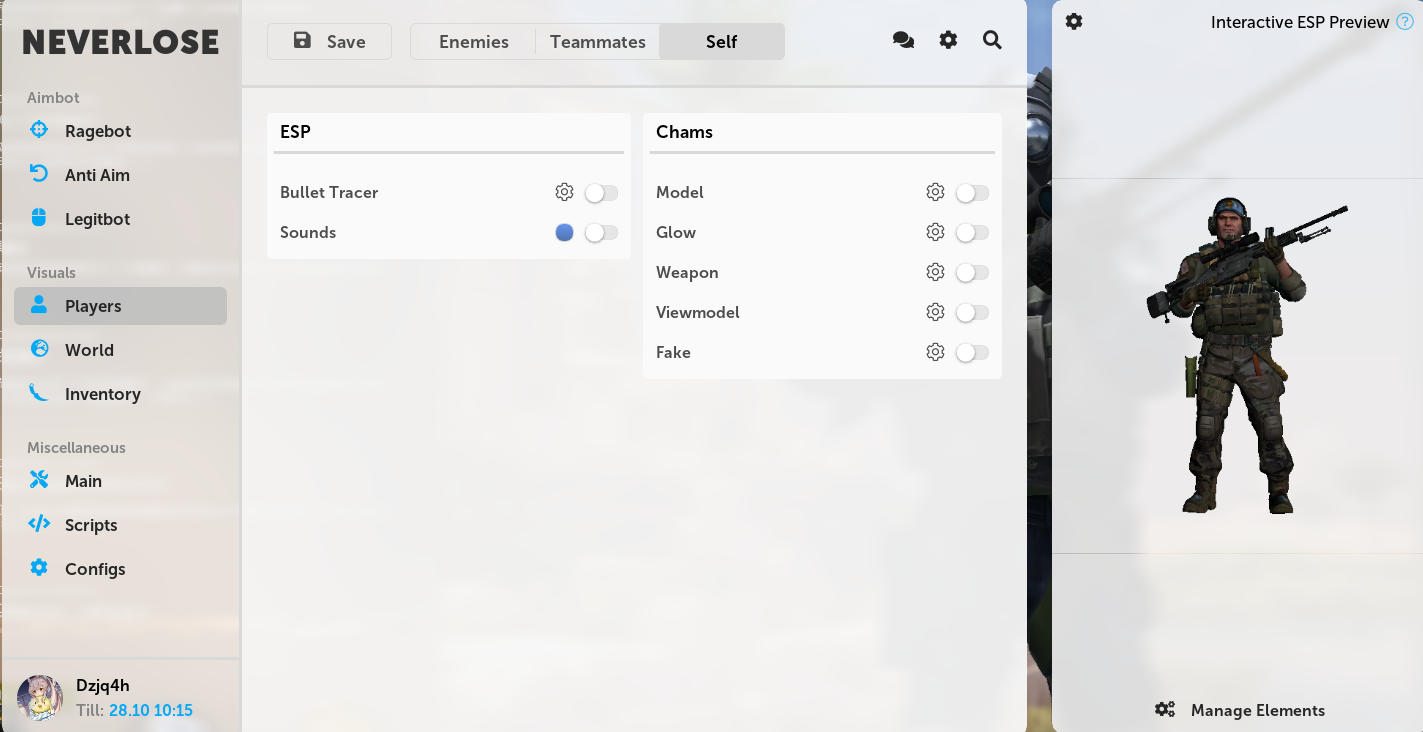Go to the Legitbot section
The width and height of the screenshot is (1423, 732).
coord(120,219)
